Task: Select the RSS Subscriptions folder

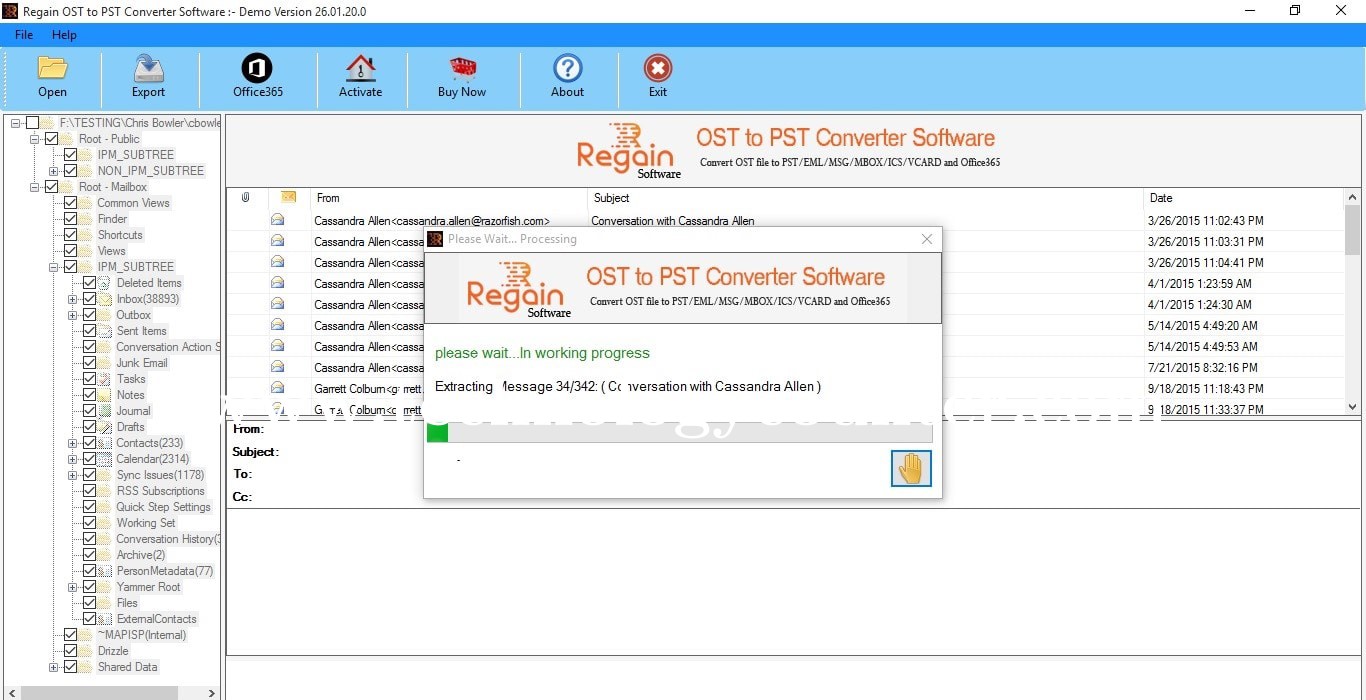Action: (x=160, y=491)
